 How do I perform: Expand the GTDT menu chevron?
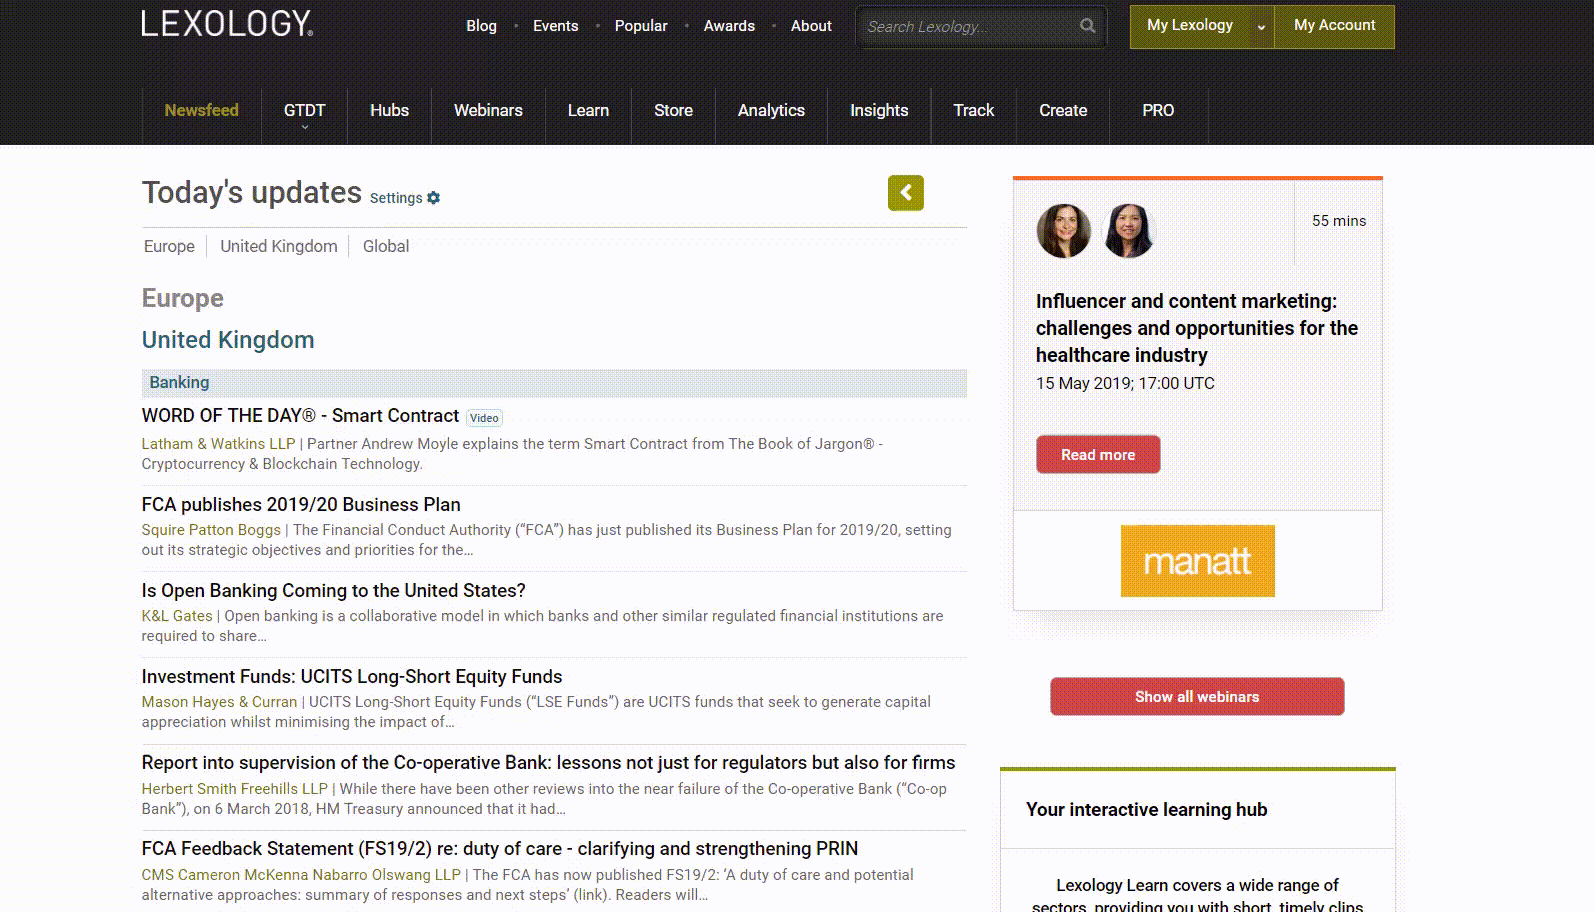305,127
